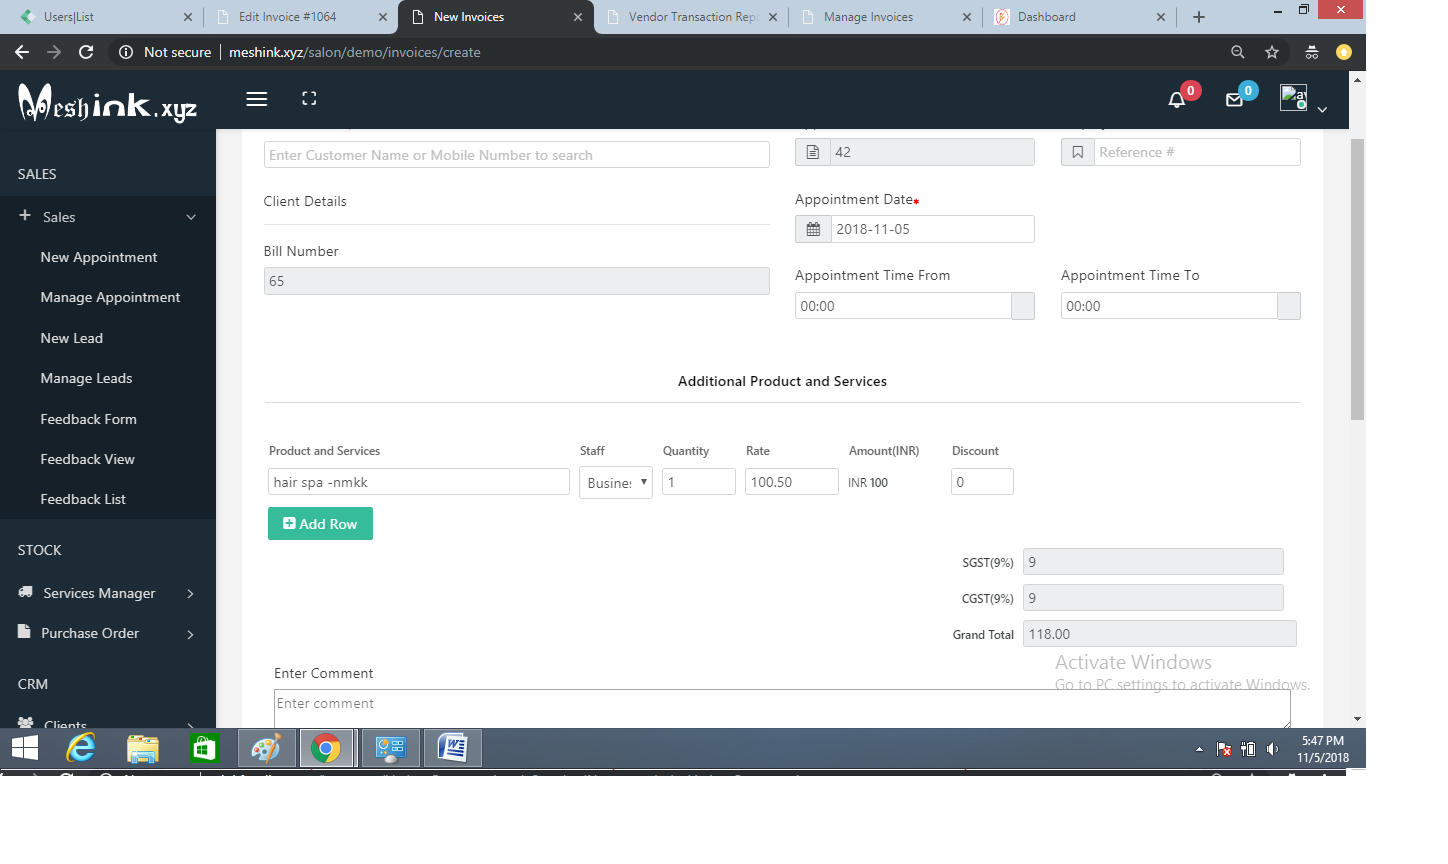Click the document icon beside number 42

point(813,152)
